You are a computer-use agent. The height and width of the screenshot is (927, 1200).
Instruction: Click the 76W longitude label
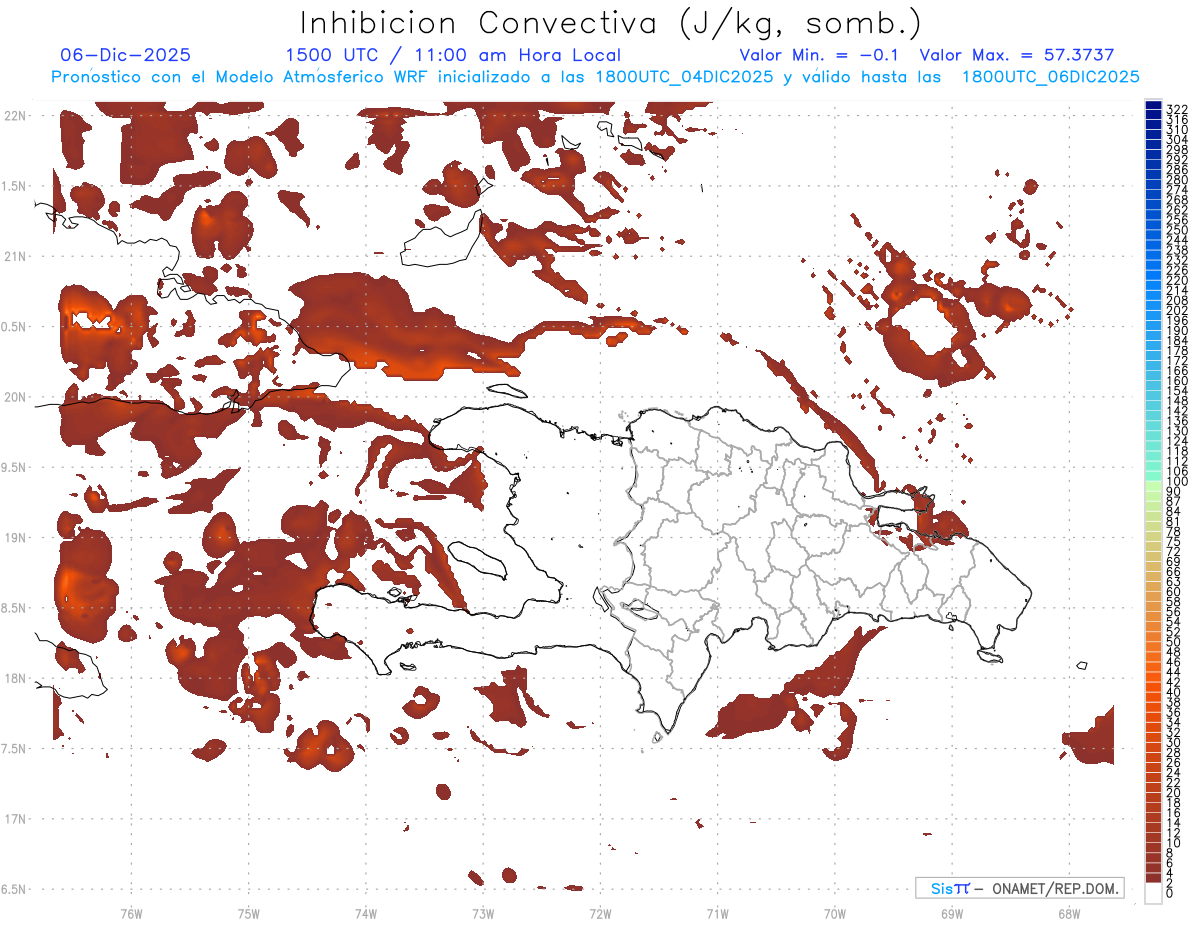point(131,912)
